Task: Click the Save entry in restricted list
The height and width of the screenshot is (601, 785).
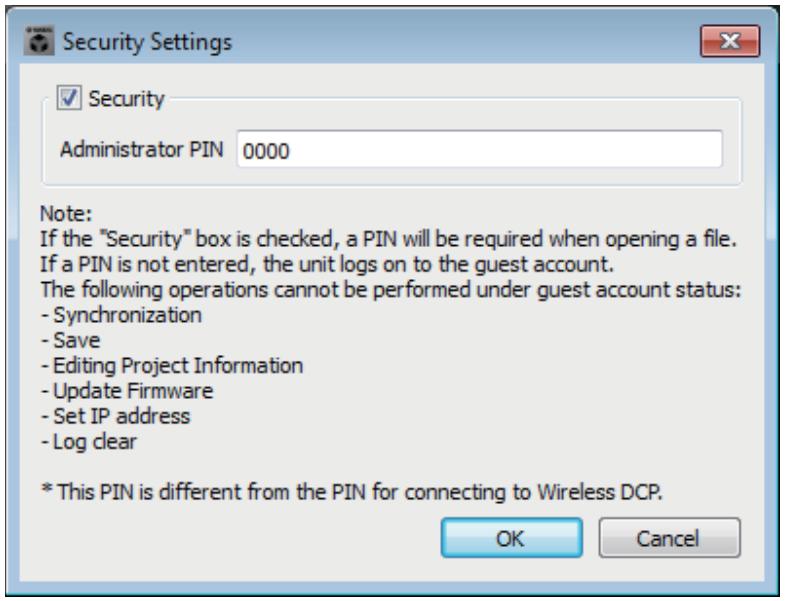Action: 71,341
